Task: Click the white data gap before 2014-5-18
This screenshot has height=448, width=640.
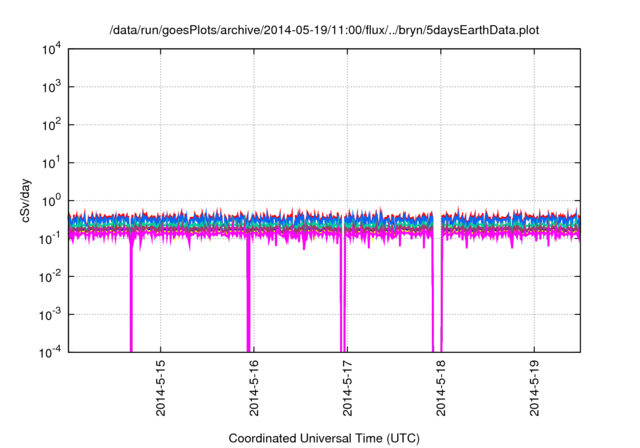Action: tap(437, 282)
